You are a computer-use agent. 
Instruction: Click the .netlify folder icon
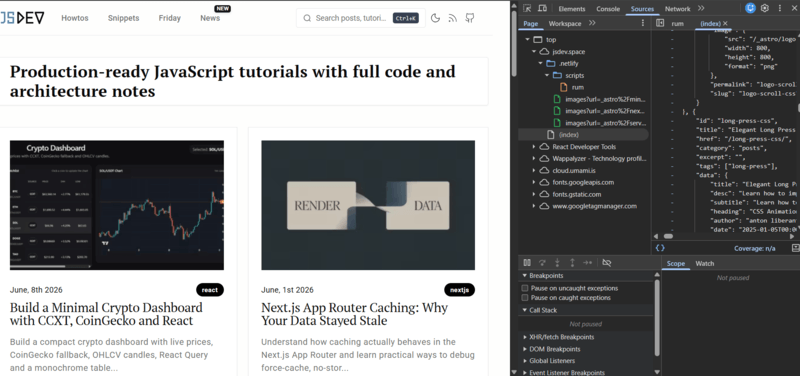[x=551, y=64]
